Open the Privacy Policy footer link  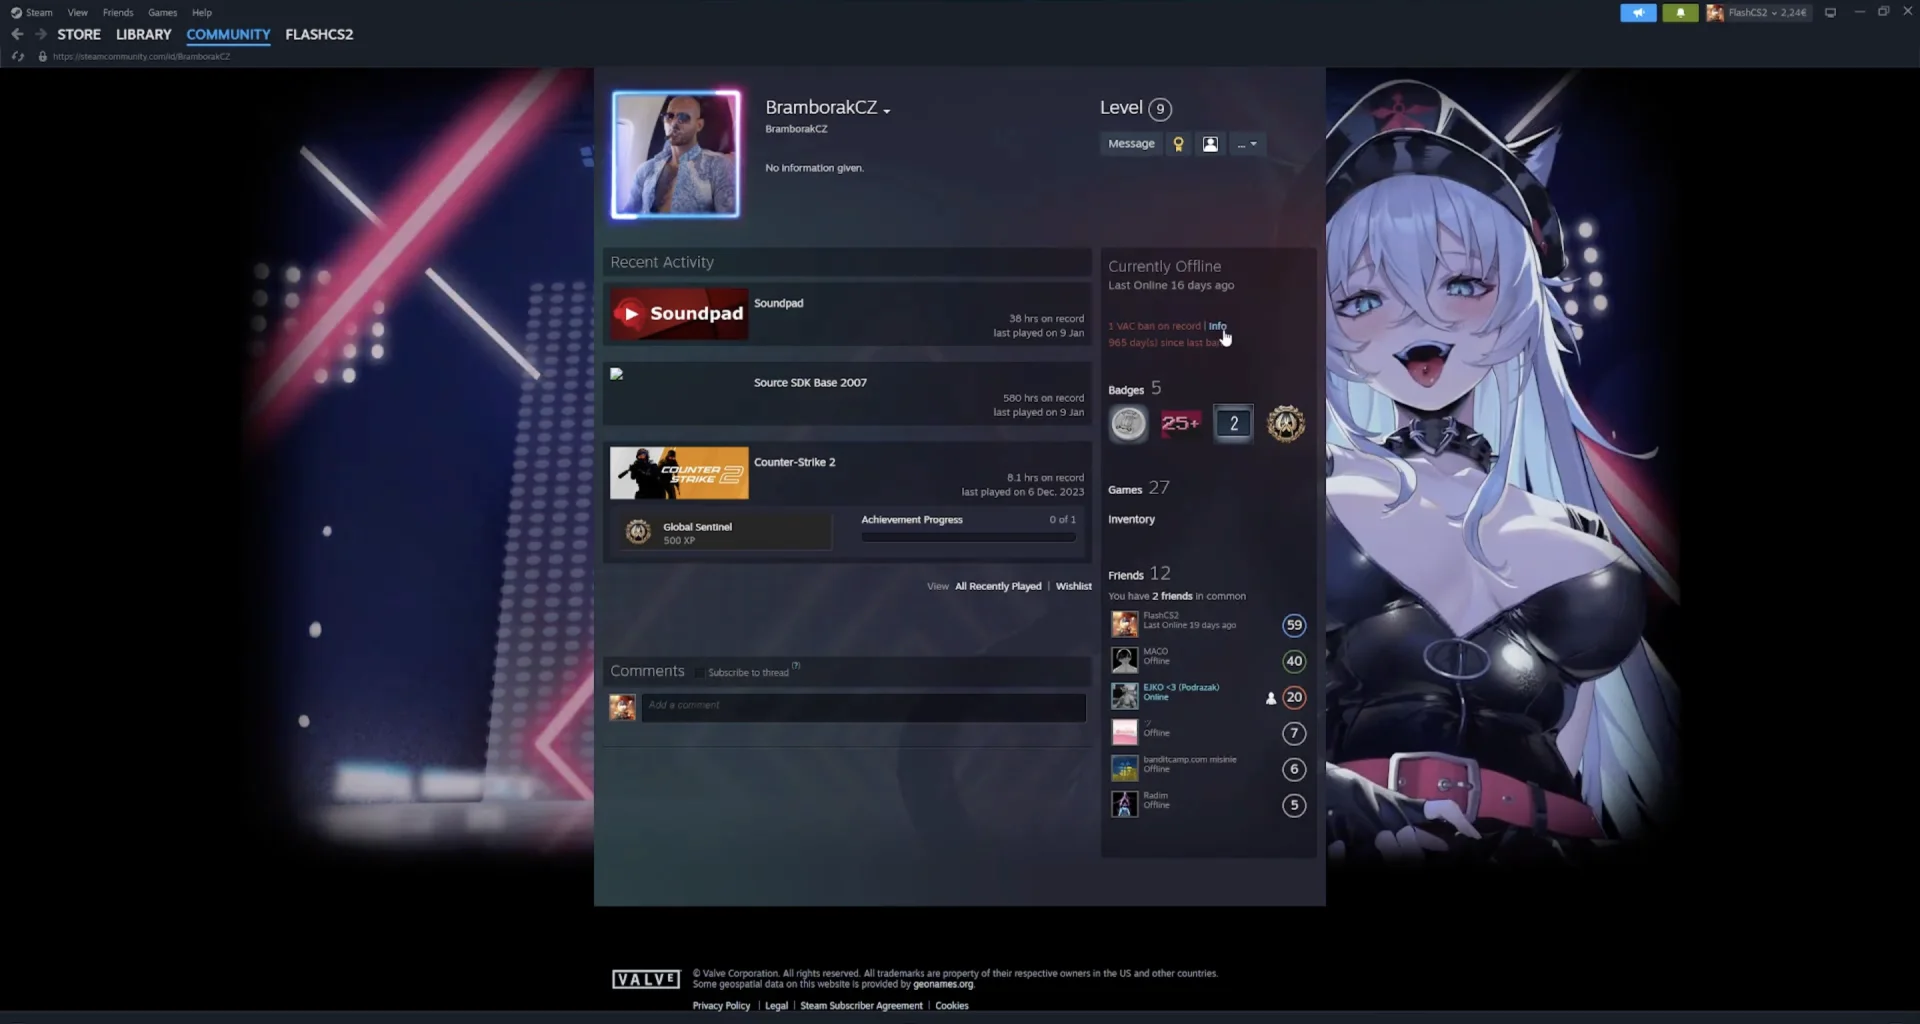(721, 1006)
